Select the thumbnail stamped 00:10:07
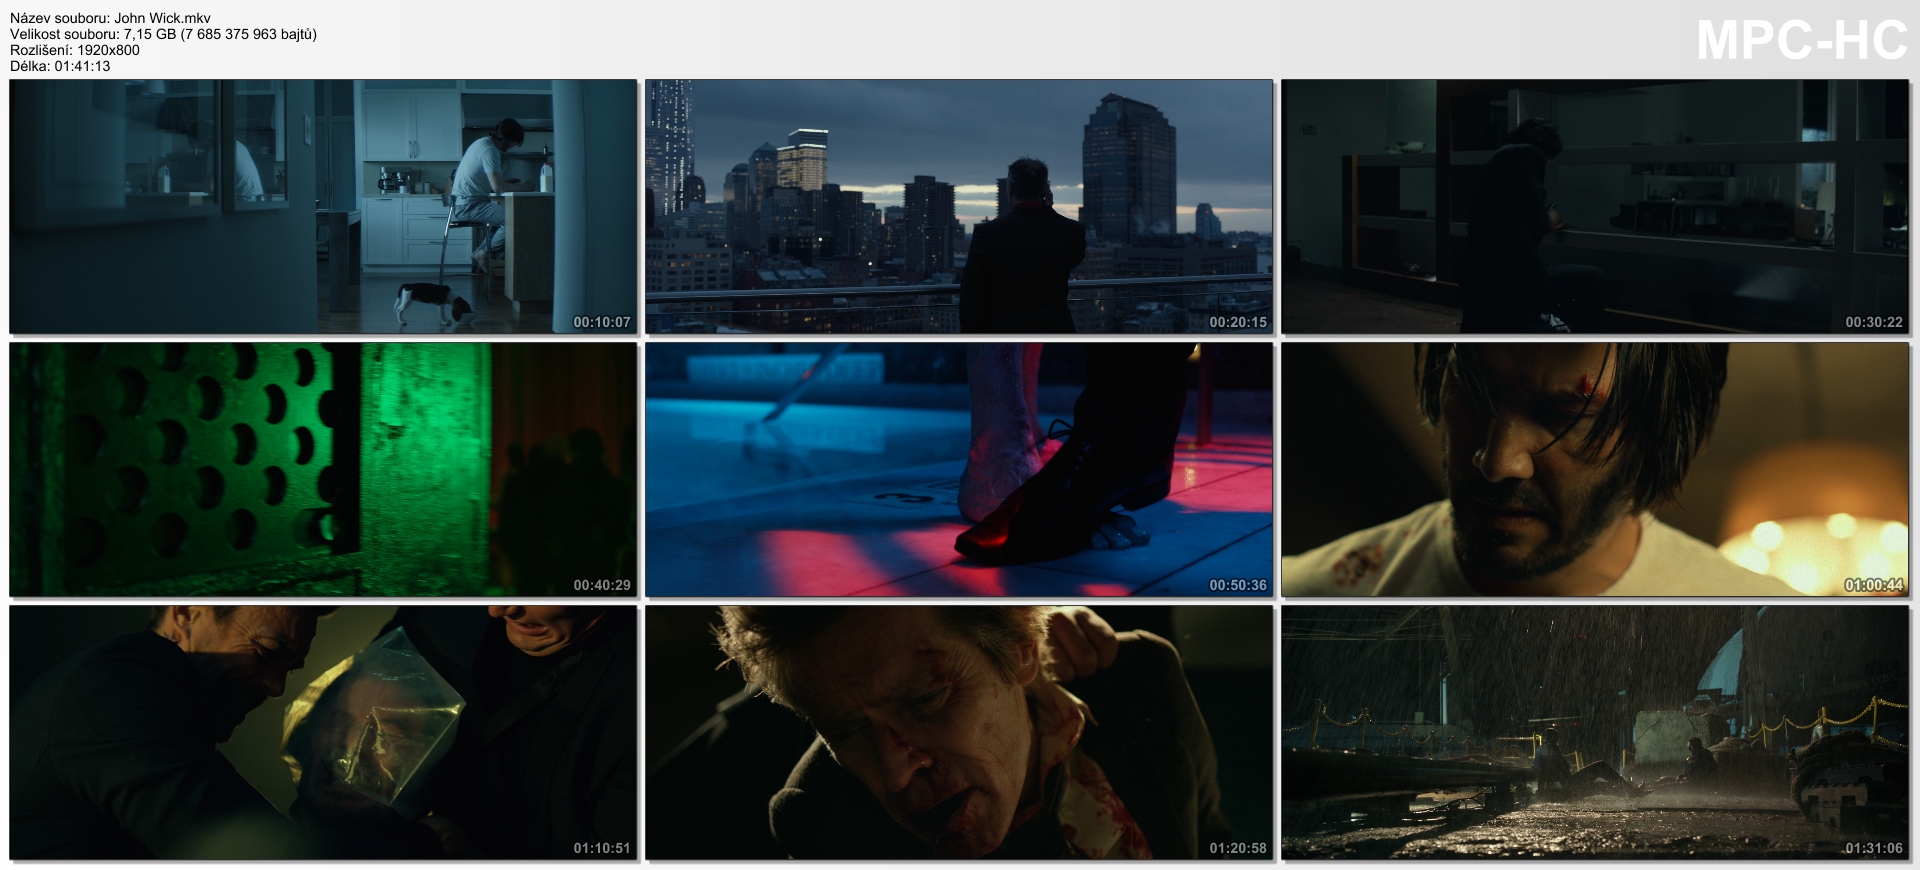1920x870 pixels. [323, 207]
